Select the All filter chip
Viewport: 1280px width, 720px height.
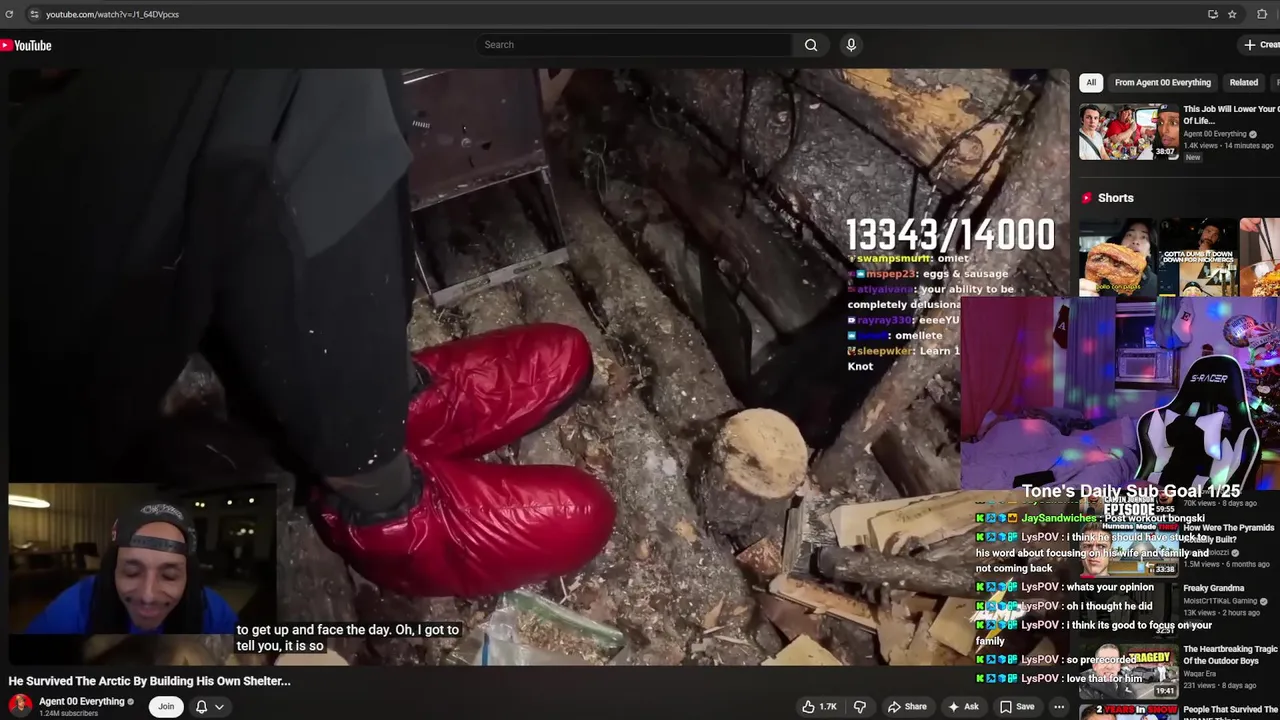pos(1091,83)
